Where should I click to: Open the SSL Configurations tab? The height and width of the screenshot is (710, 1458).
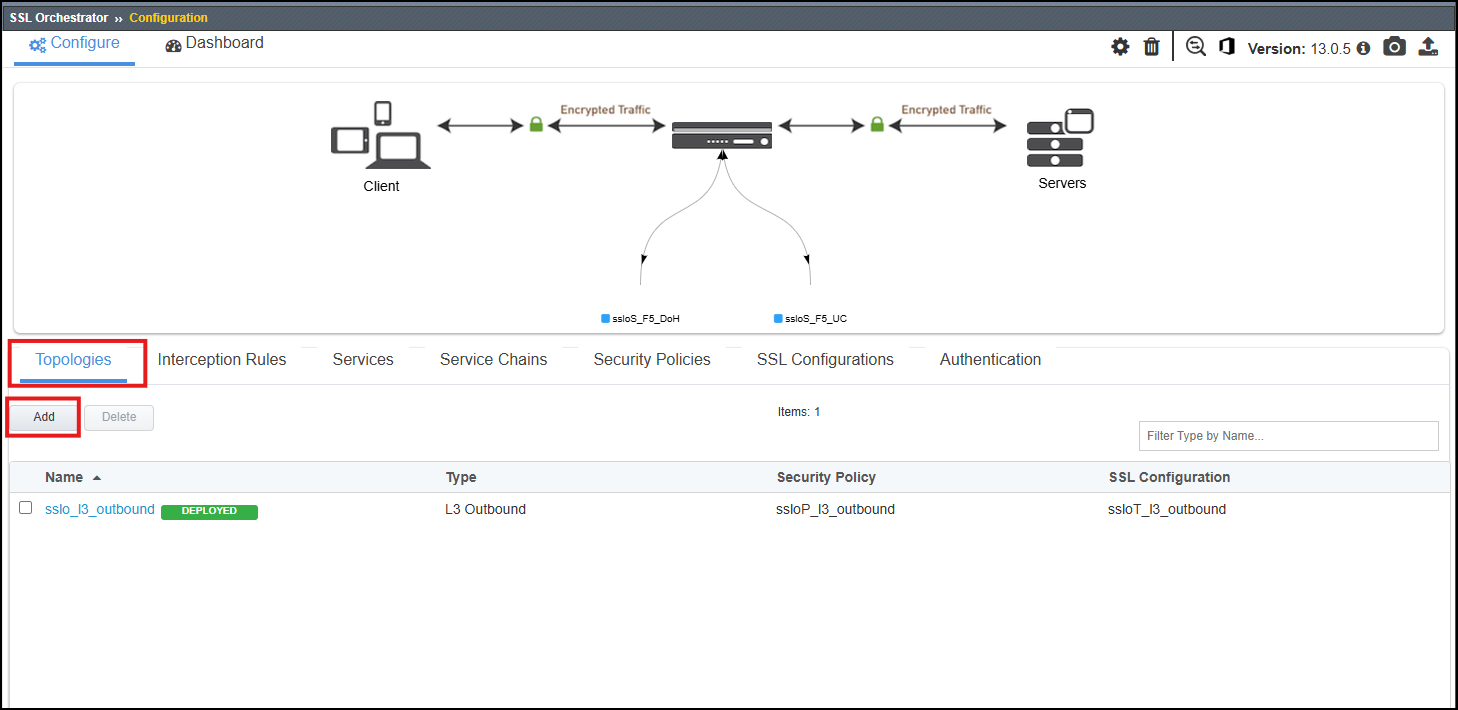click(x=825, y=360)
